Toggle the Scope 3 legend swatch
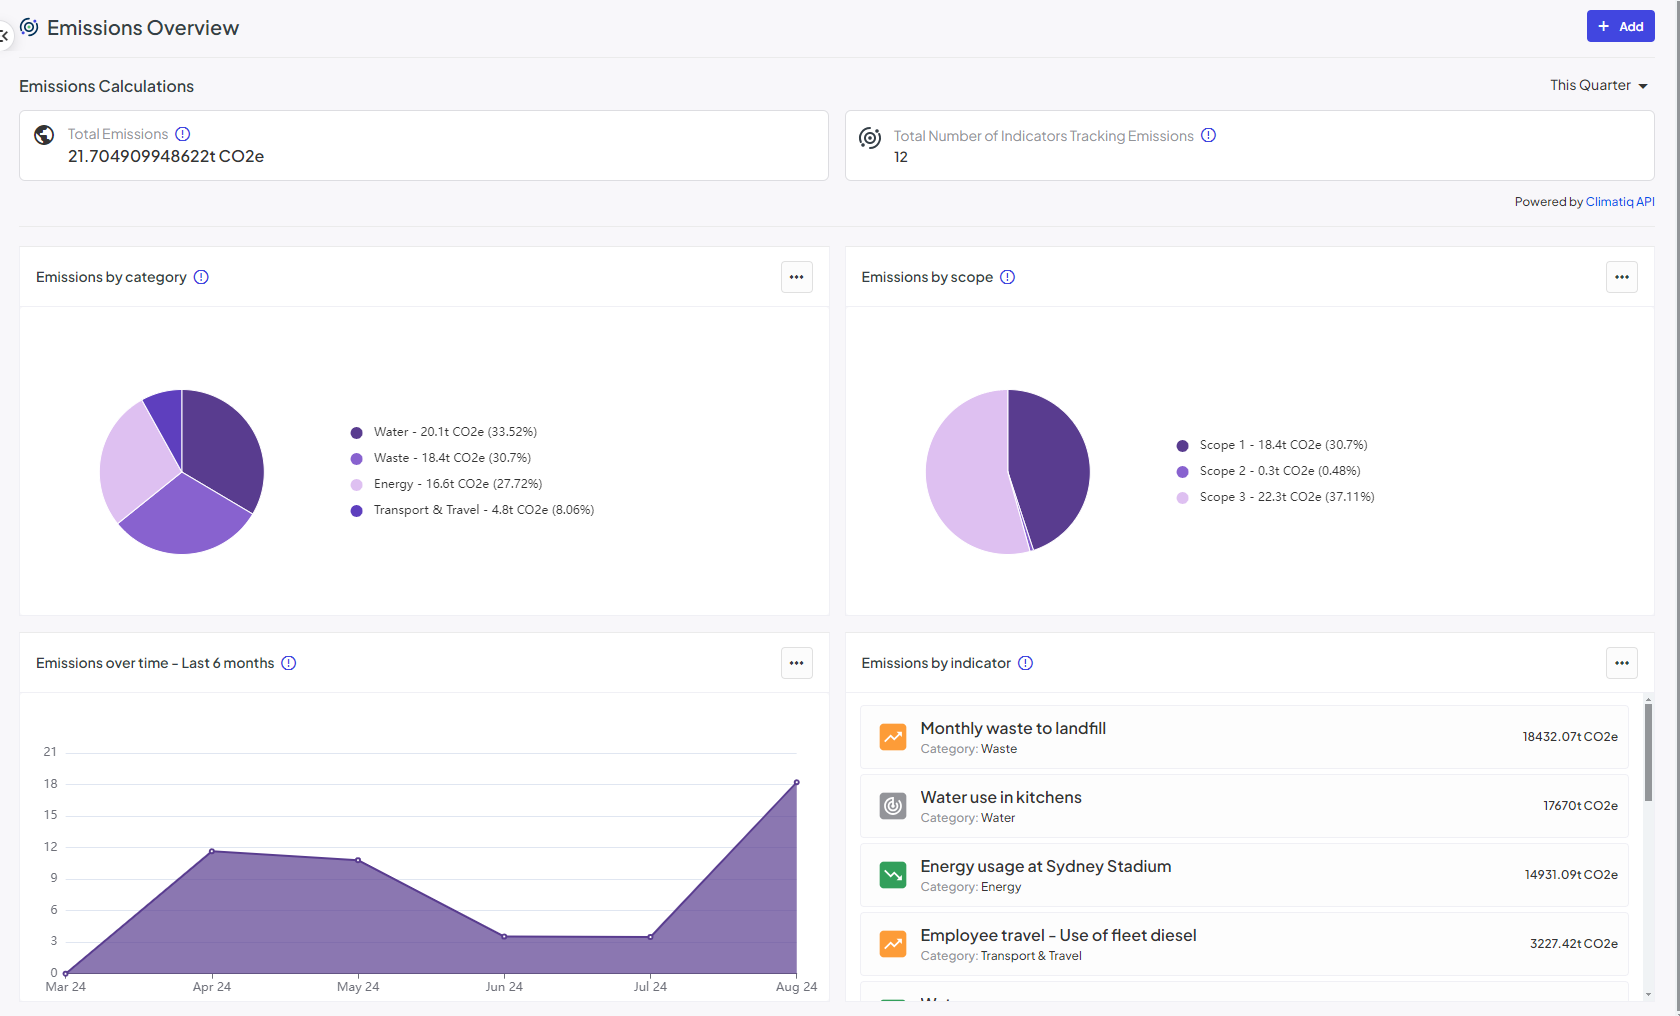This screenshot has width=1680, height=1016. pyautogui.click(x=1182, y=498)
